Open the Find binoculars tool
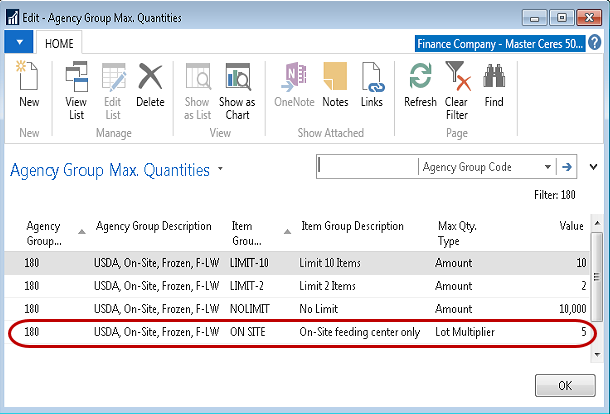 coord(494,84)
